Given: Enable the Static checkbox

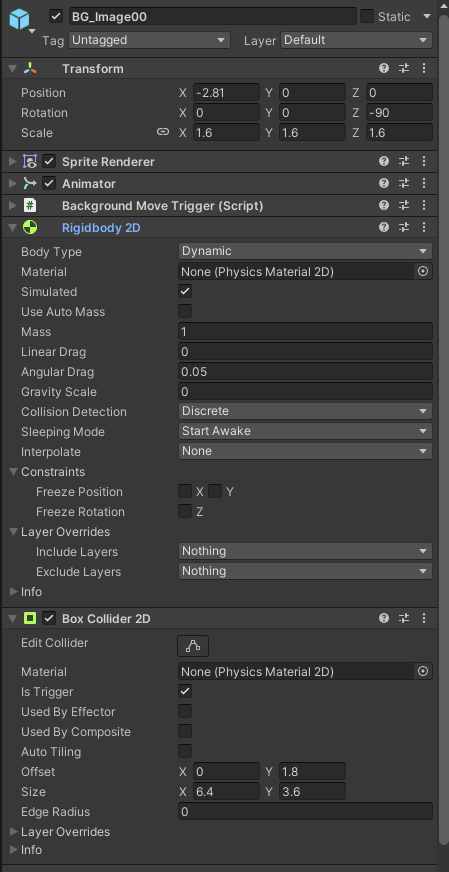Looking at the screenshot, I should pyautogui.click(x=367, y=16).
